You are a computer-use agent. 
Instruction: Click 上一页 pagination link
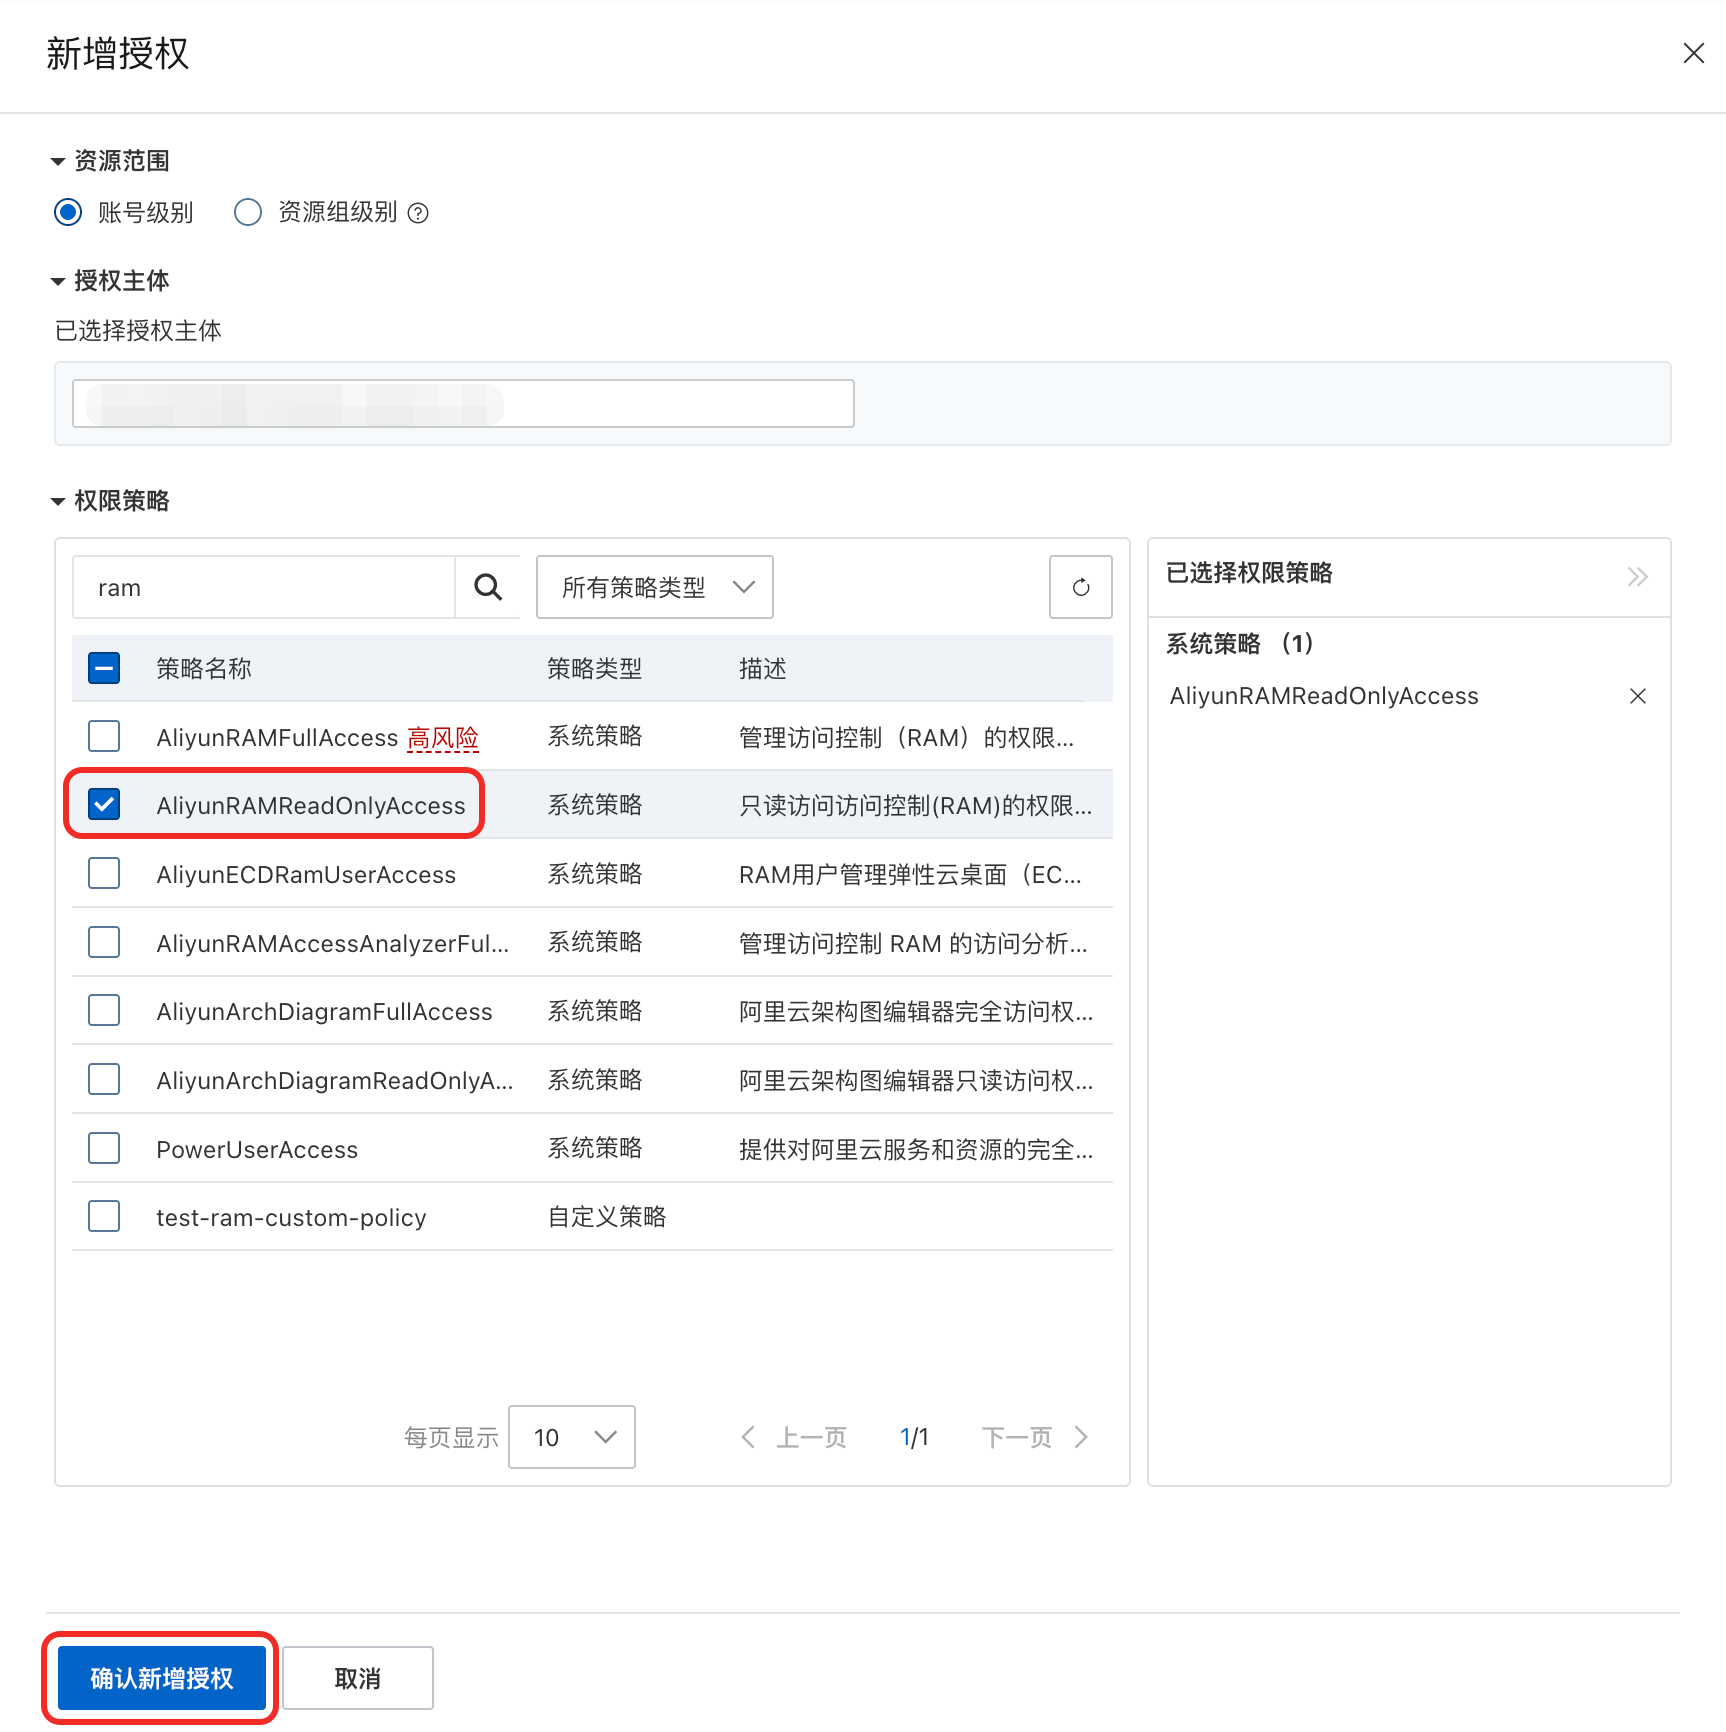pos(812,1438)
